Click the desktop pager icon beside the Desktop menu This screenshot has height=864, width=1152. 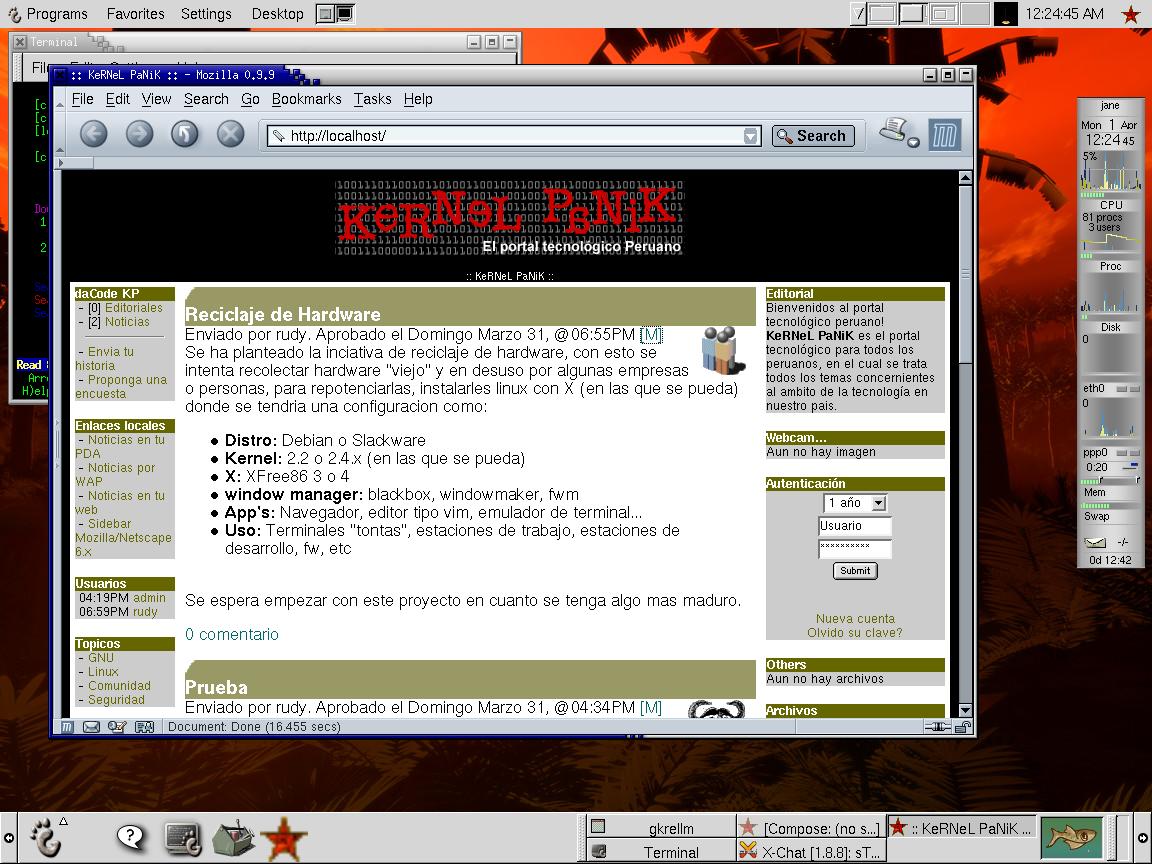coord(336,14)
